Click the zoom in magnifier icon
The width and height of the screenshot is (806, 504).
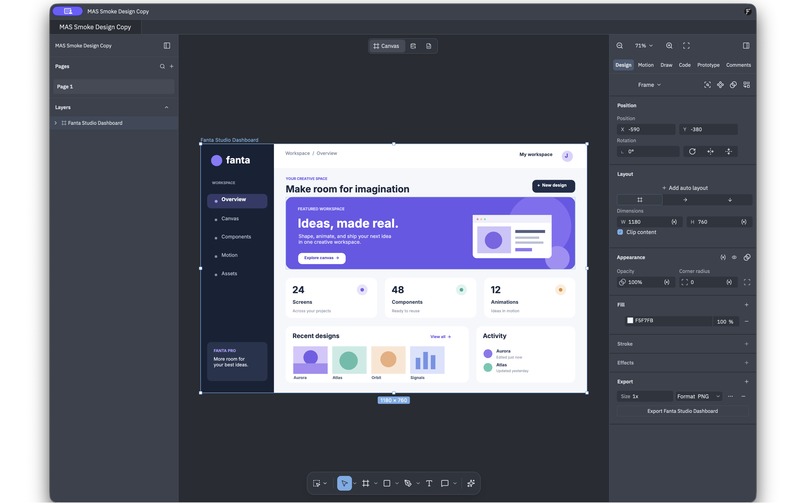pos(669,46)
